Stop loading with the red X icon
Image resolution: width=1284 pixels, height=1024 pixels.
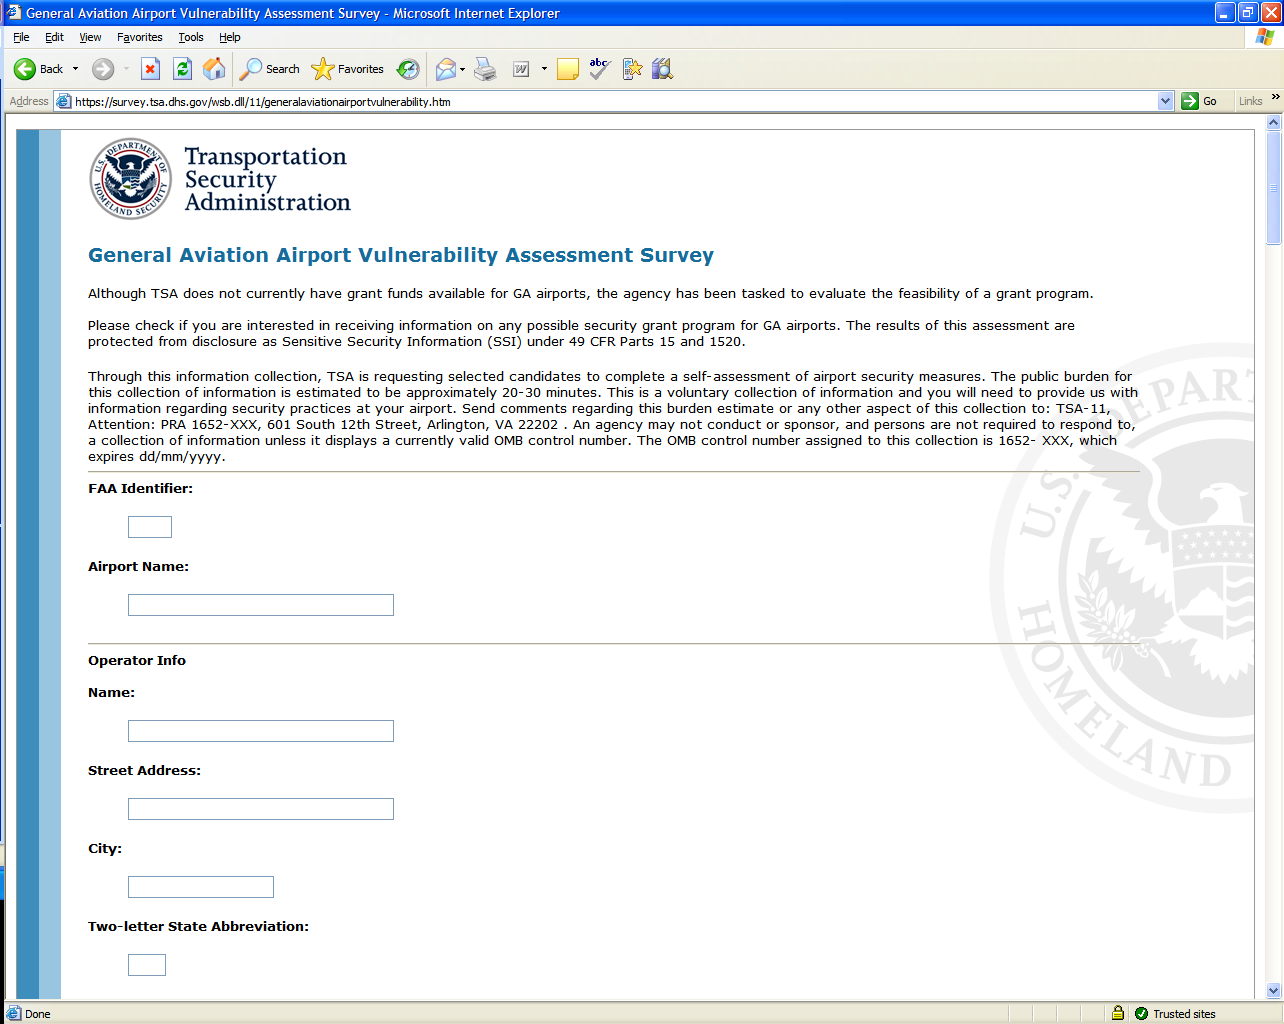(x=150, y=69)
